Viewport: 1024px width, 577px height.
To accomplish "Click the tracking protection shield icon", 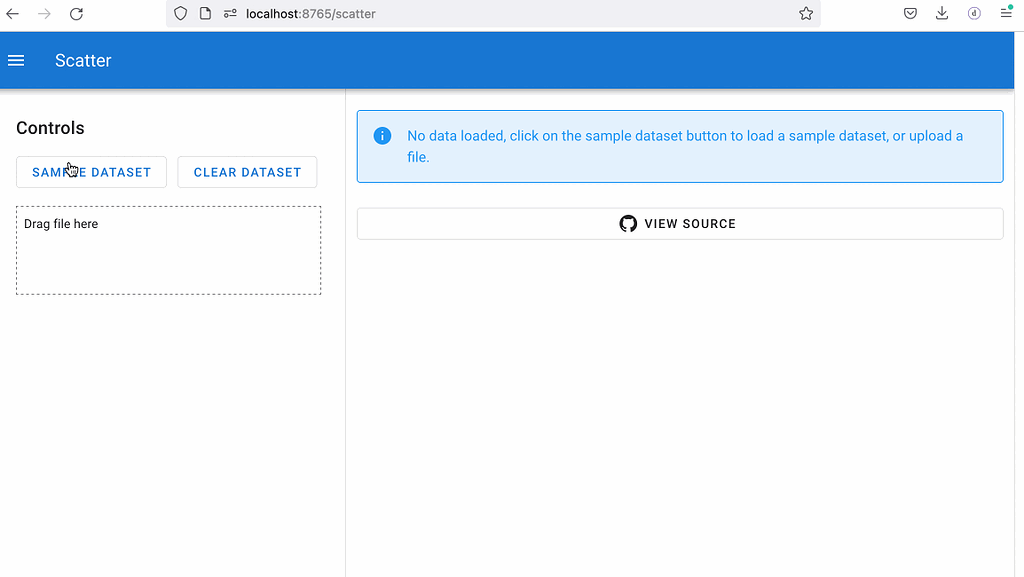I will point(180,14).
